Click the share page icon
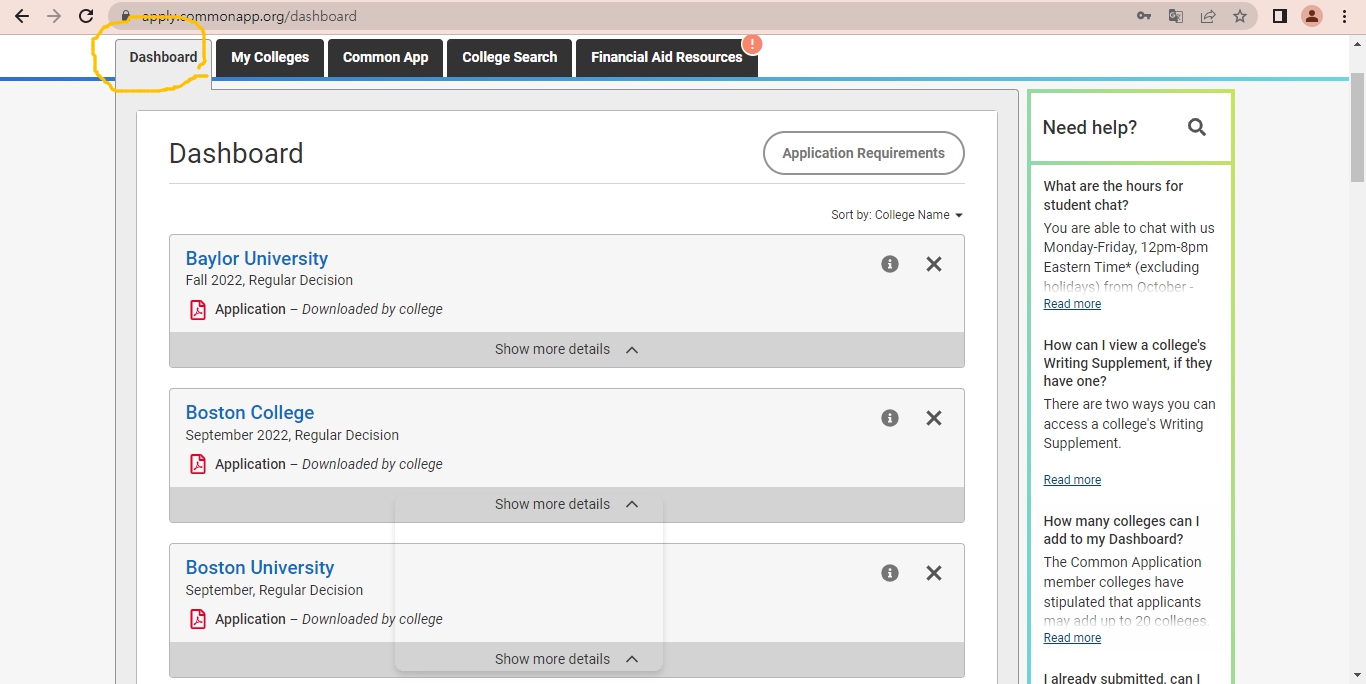The height and width of the screenshot is (684, 1366). (1208, 16)
